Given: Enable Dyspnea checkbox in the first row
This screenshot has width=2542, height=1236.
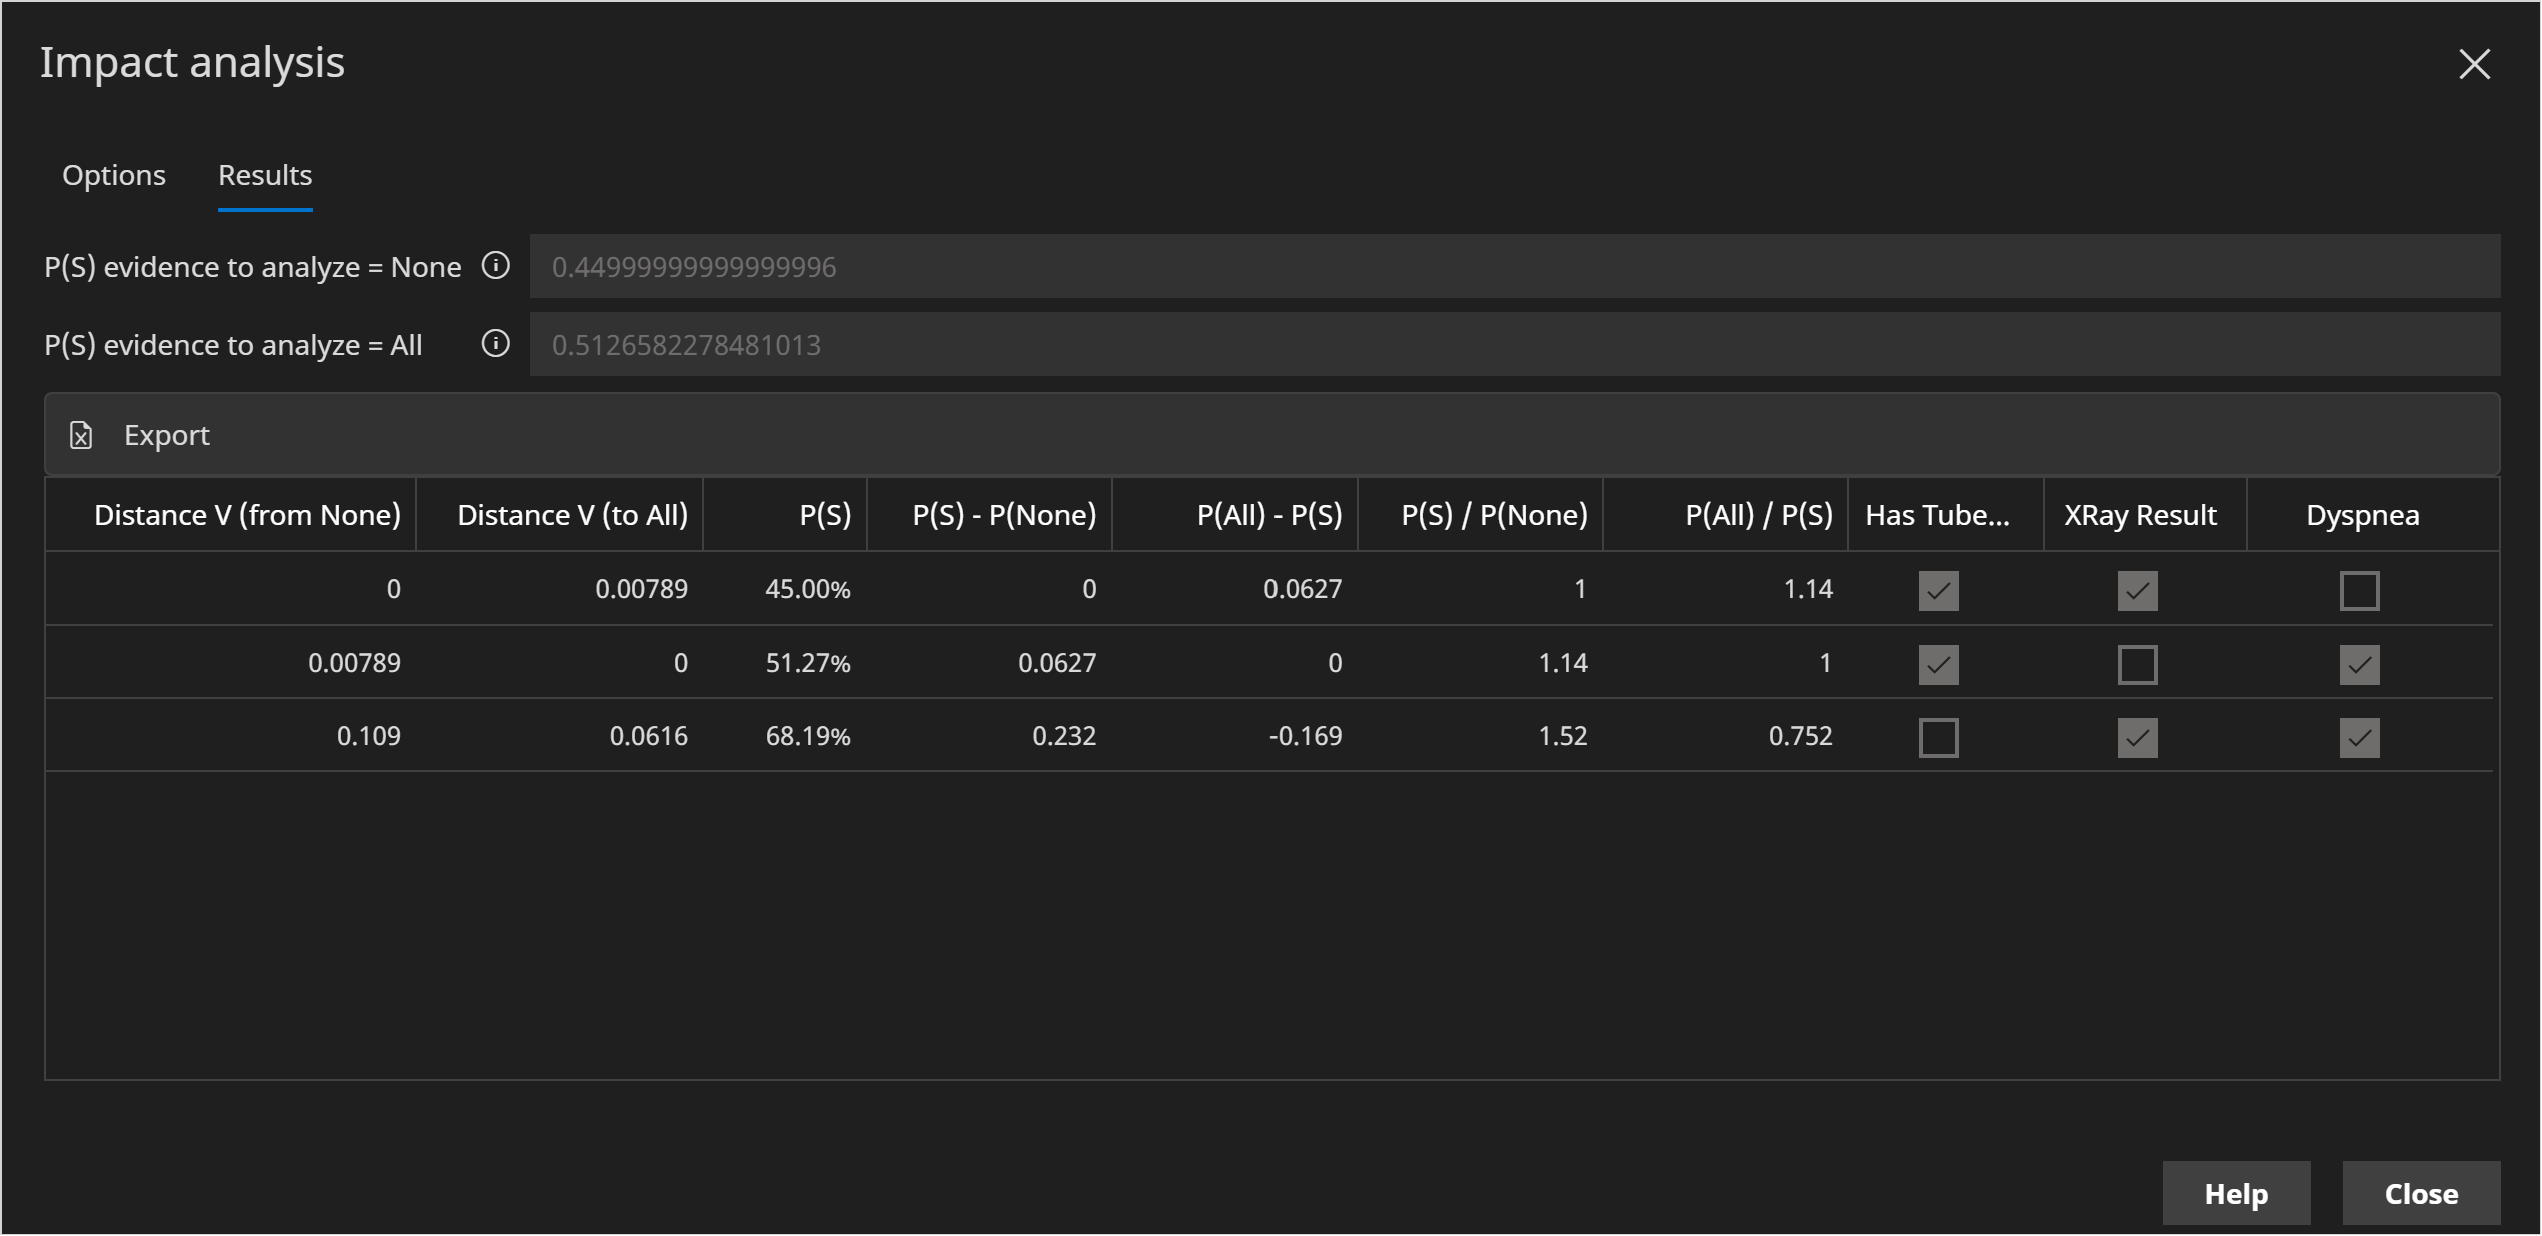Looking at the screenshot, I should pos(2360,590).
